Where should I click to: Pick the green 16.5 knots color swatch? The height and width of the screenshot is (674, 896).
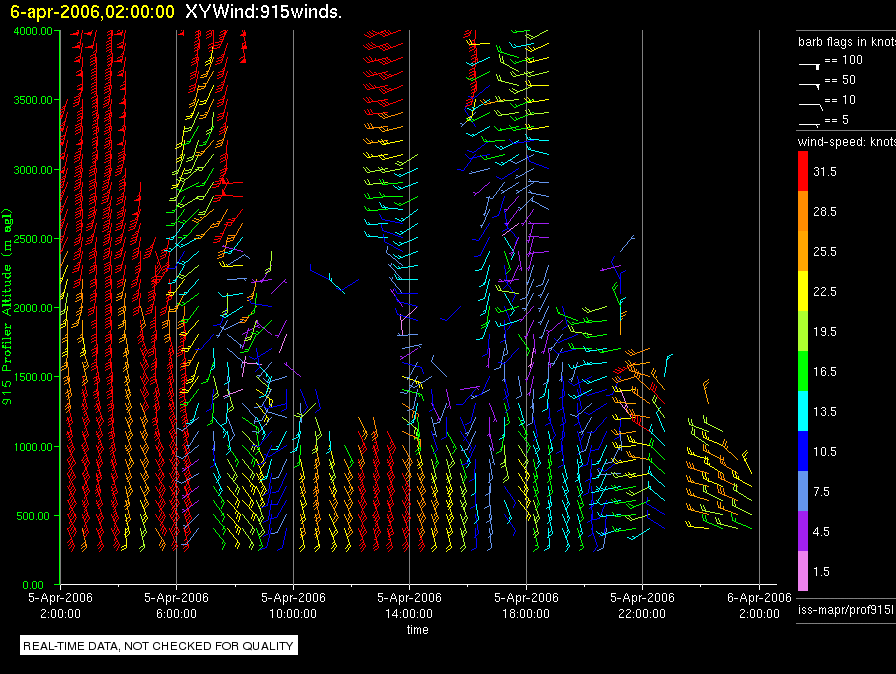[803, 371]
